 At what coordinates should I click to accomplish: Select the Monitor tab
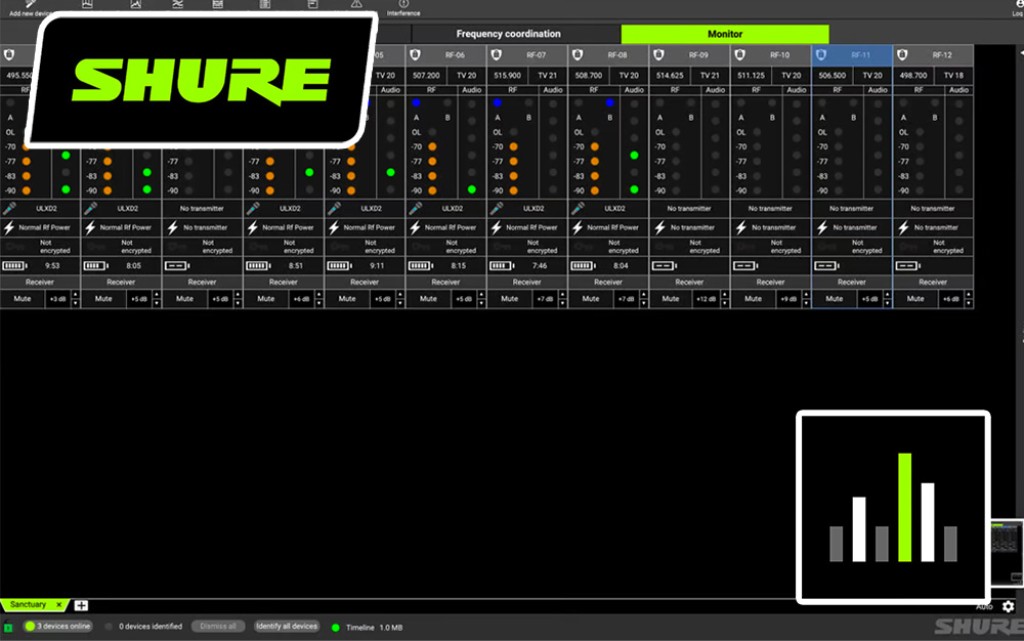(x=725, y=34)
